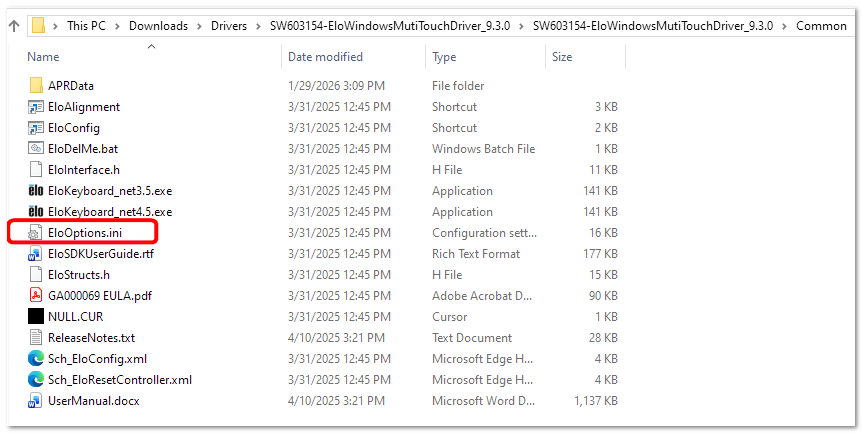The height and width of the screenshot is (433, 862).
Task: Sort by the Size column header
Action: [x=562, y=57]
